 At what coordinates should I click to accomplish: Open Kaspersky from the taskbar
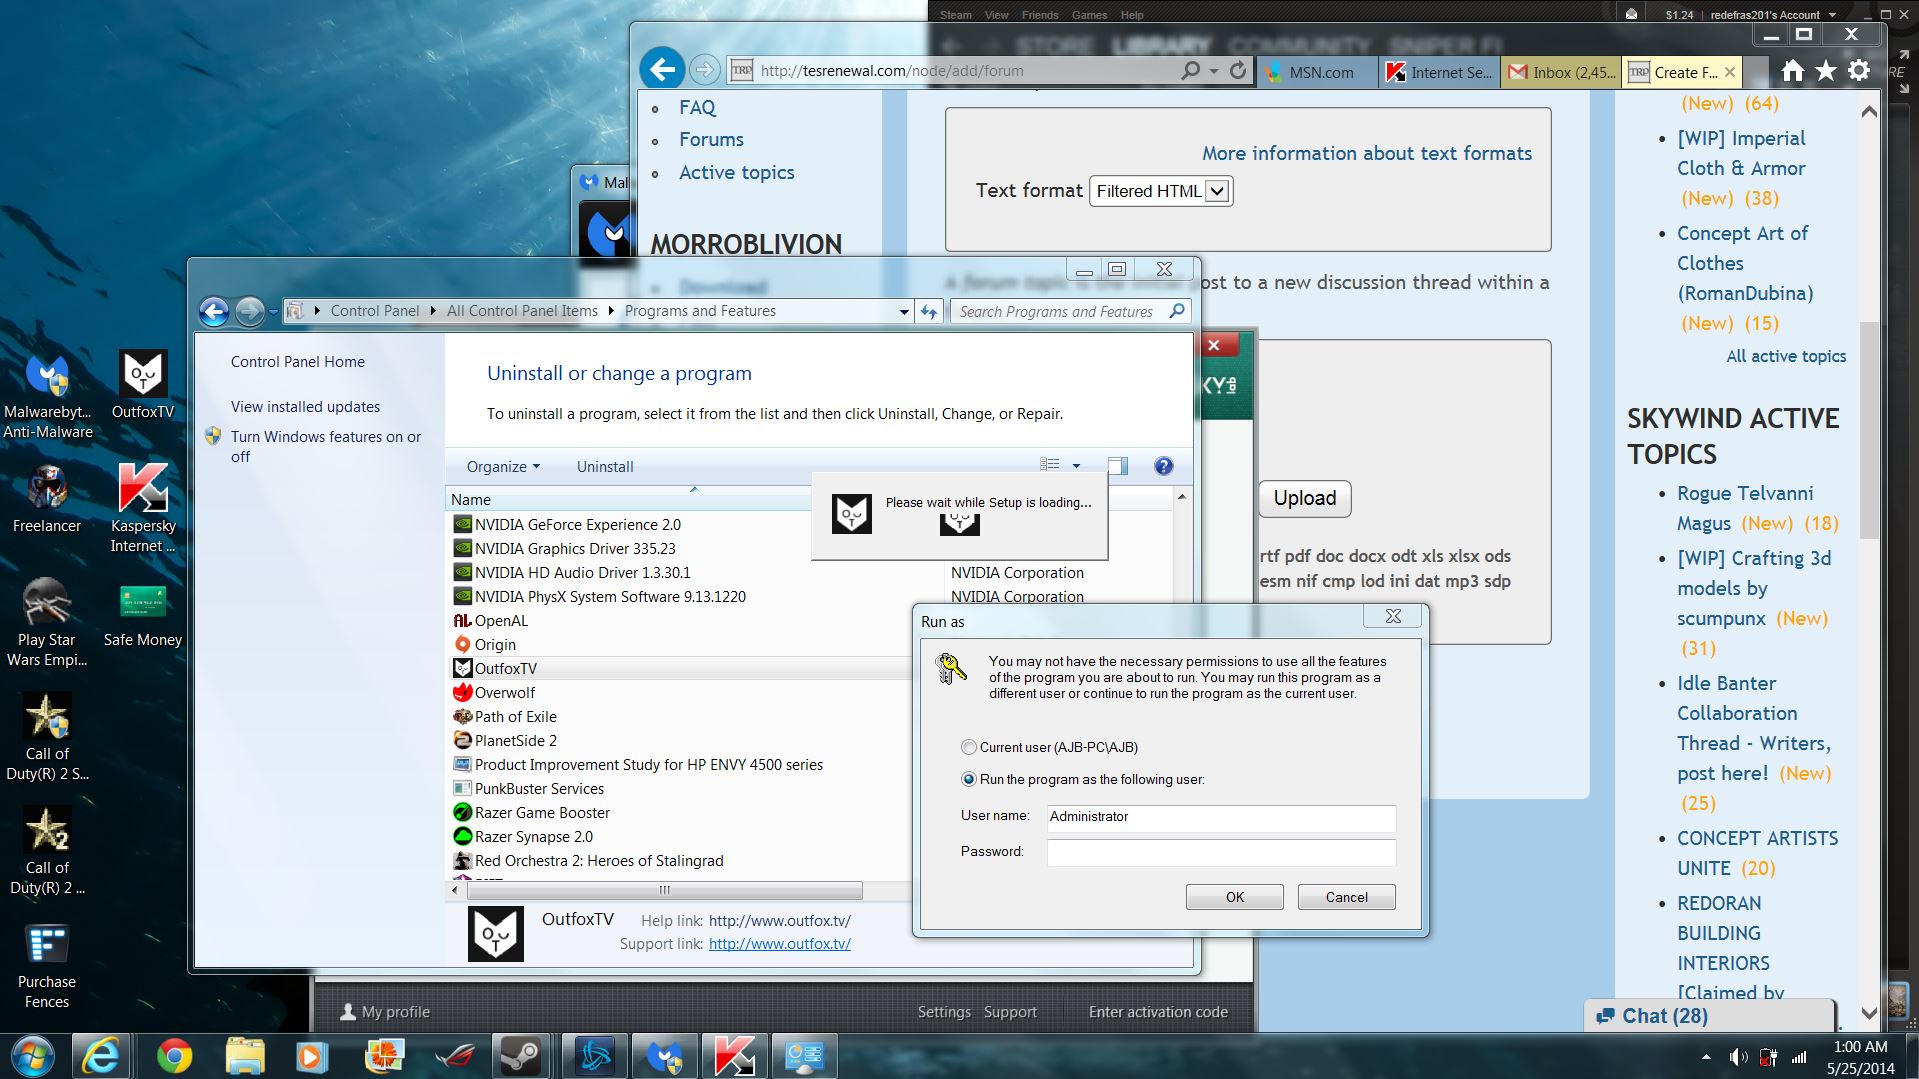tap(735, 1056)
